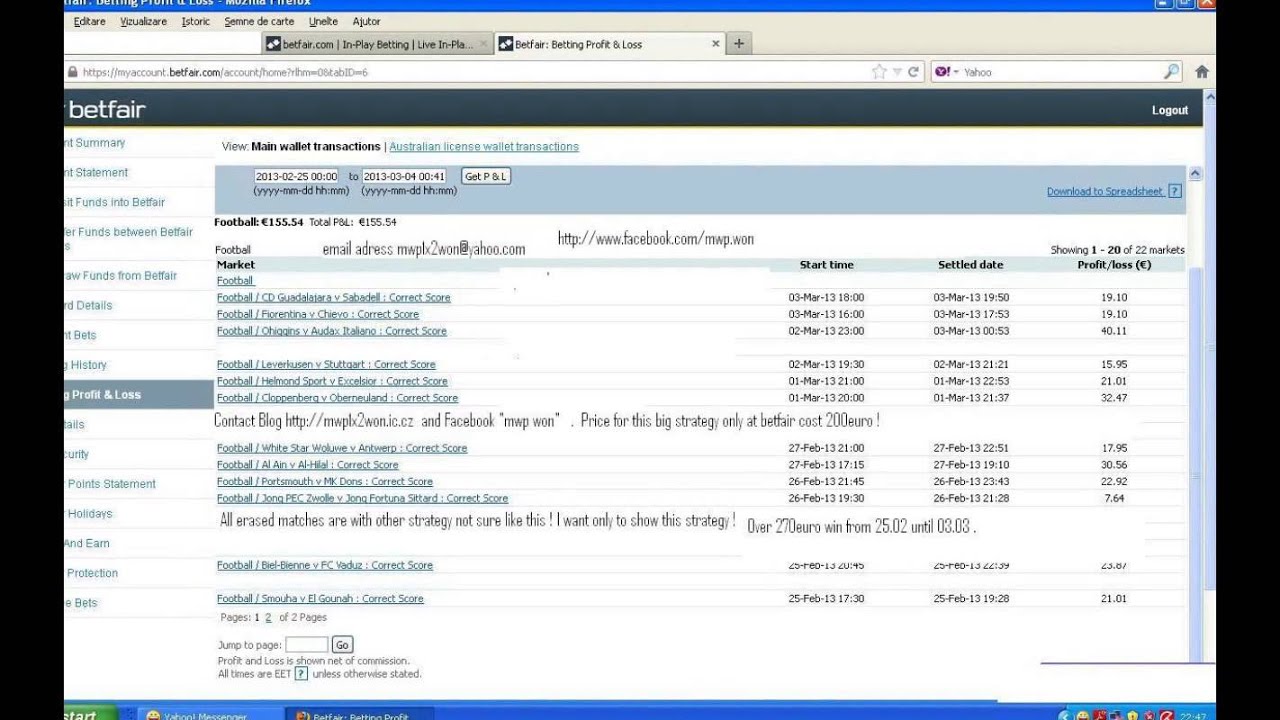Click the Start time column header
This screenshot has width=1280, height=720.
[826, 265]
